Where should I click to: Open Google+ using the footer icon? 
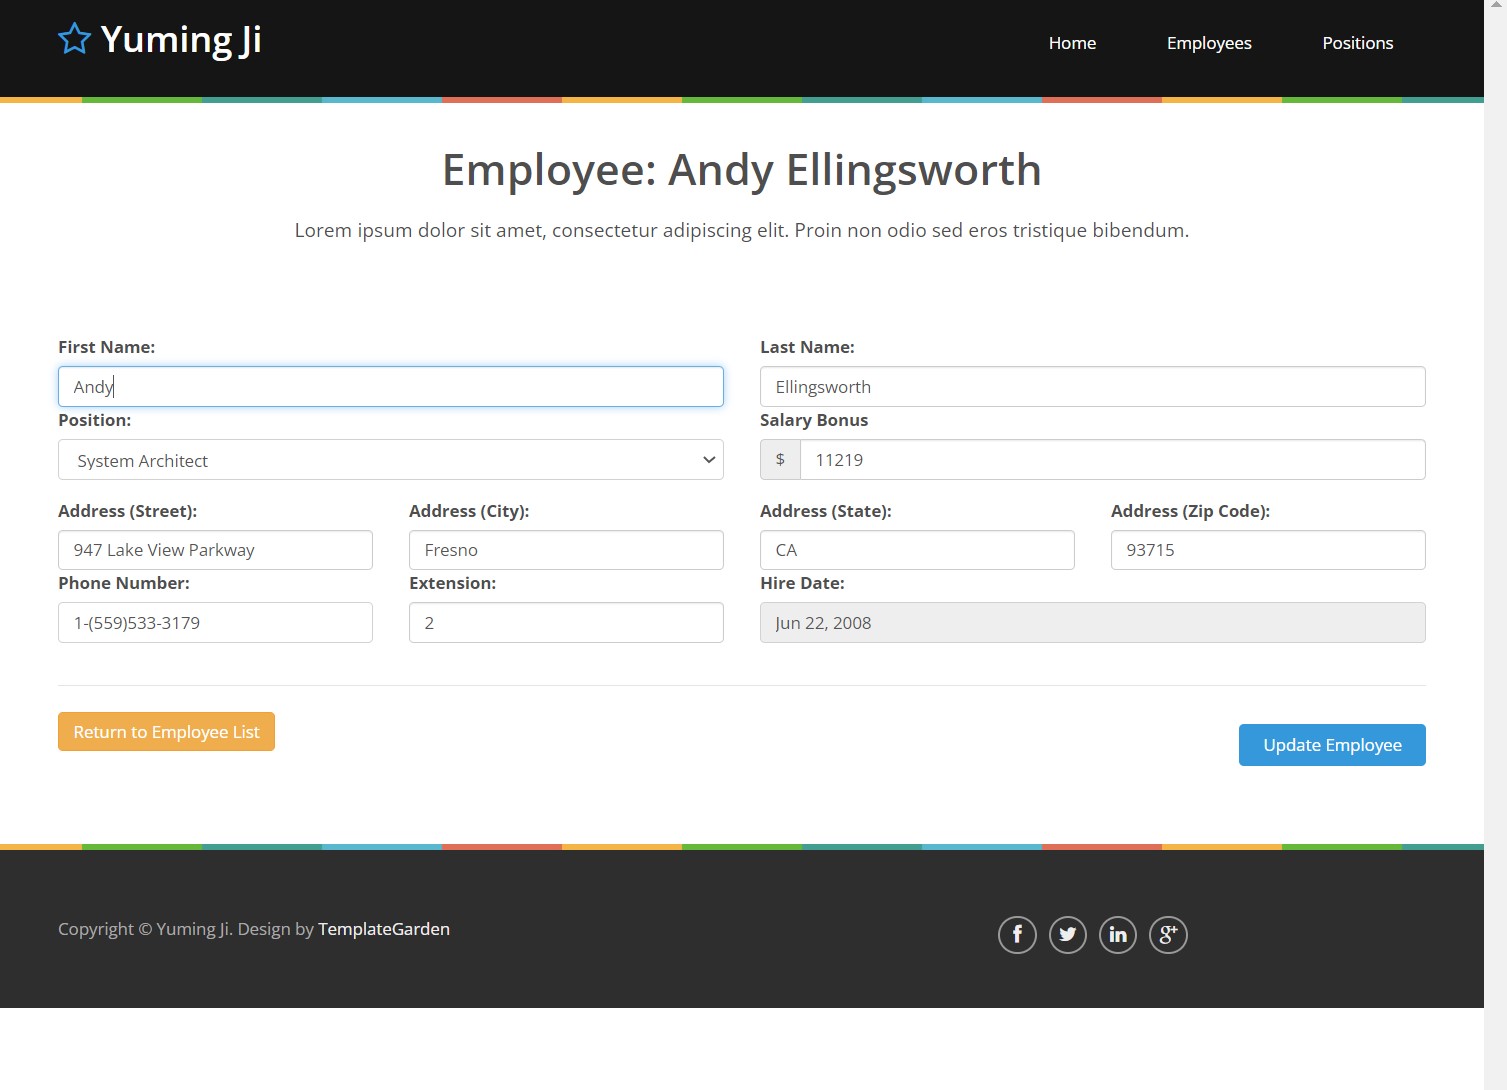click(x=1168, y=934)
